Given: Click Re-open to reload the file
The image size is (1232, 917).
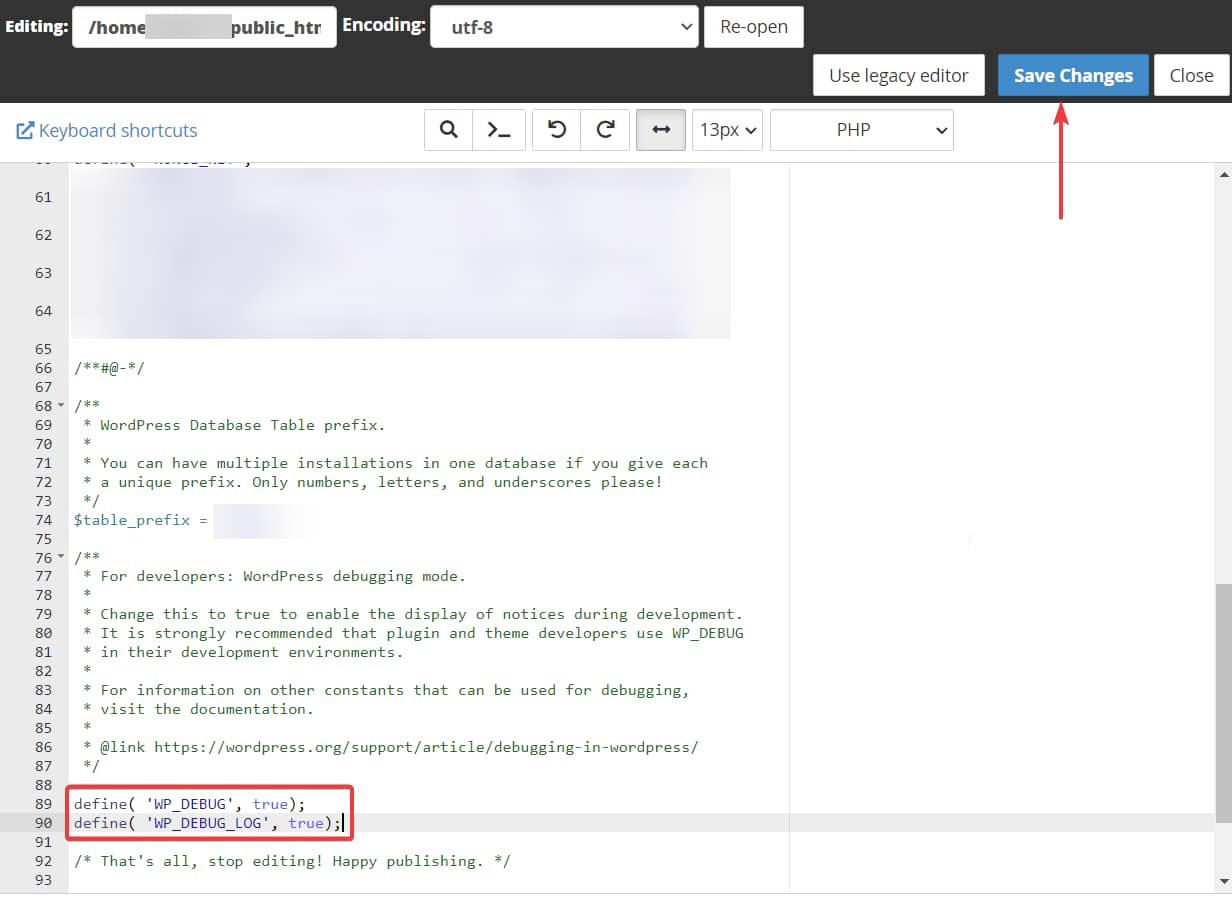Looking at the screenshot, I should (753, 26).
